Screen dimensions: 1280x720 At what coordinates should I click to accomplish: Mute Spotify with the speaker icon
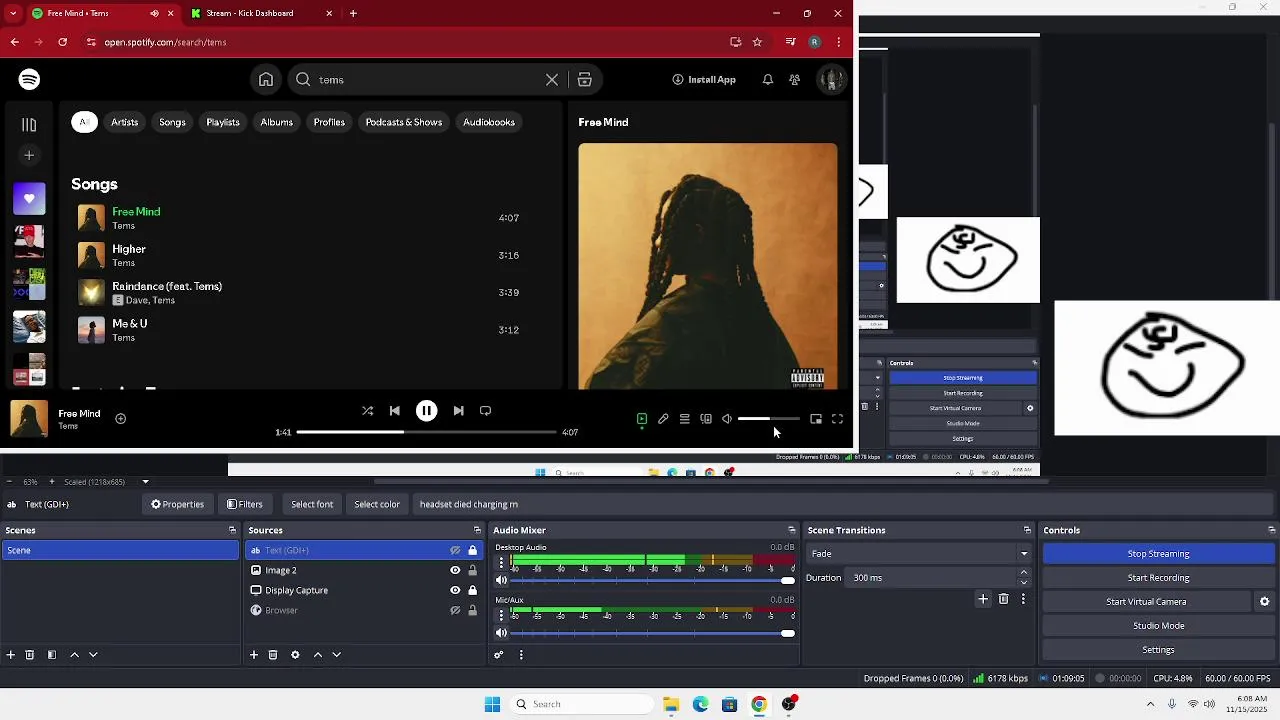point(727,419)
